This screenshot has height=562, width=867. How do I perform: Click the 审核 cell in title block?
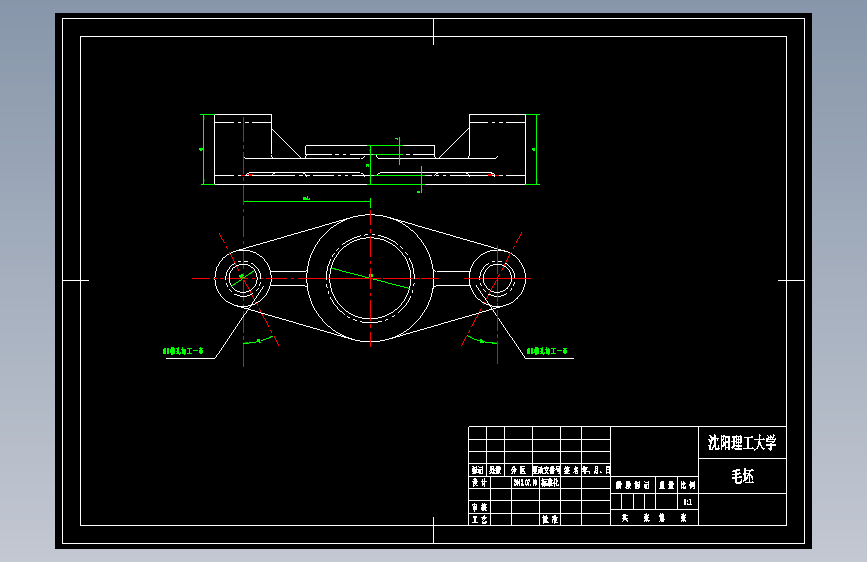(x=479, y=507)
